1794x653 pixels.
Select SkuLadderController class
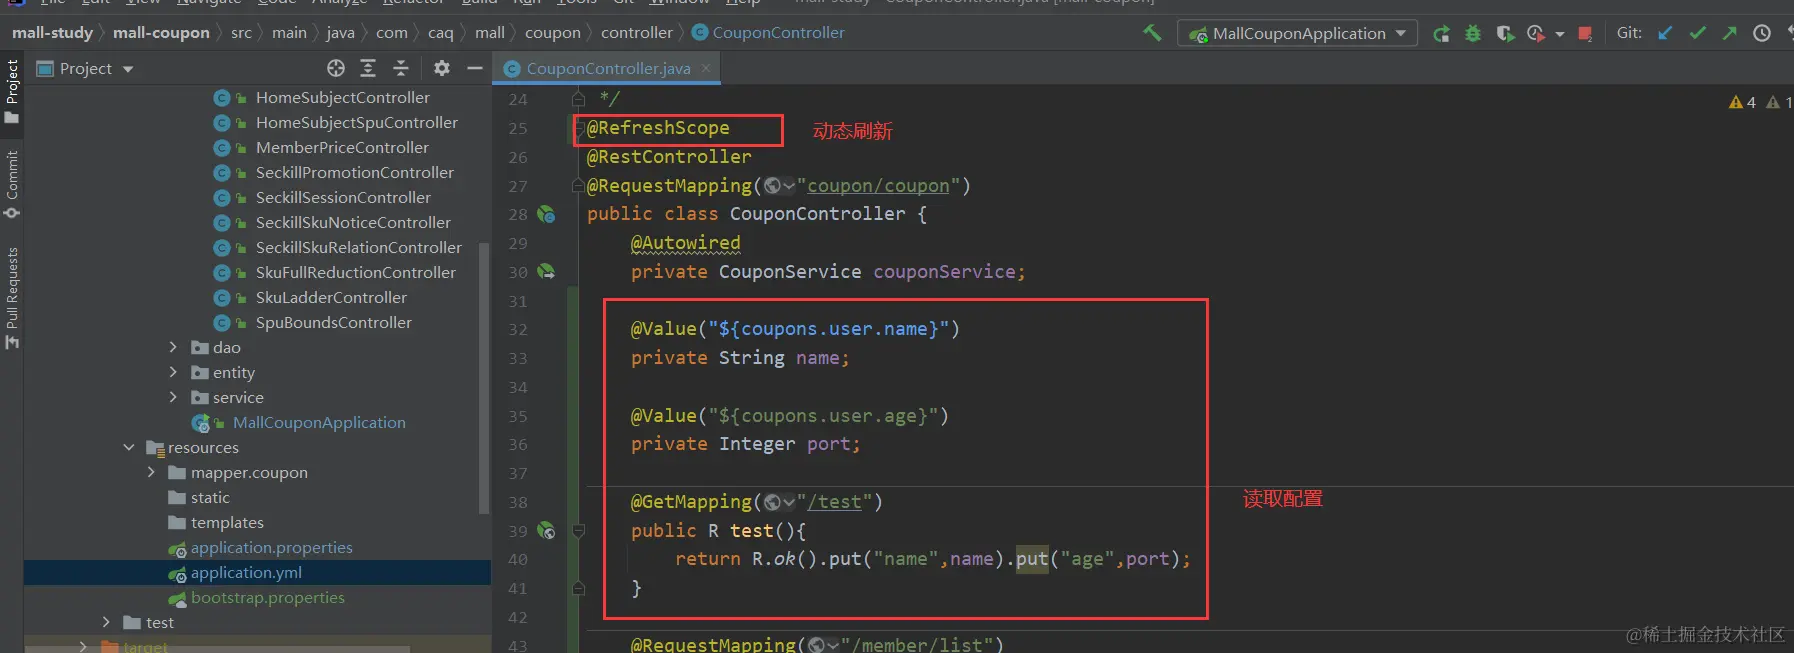331,297
